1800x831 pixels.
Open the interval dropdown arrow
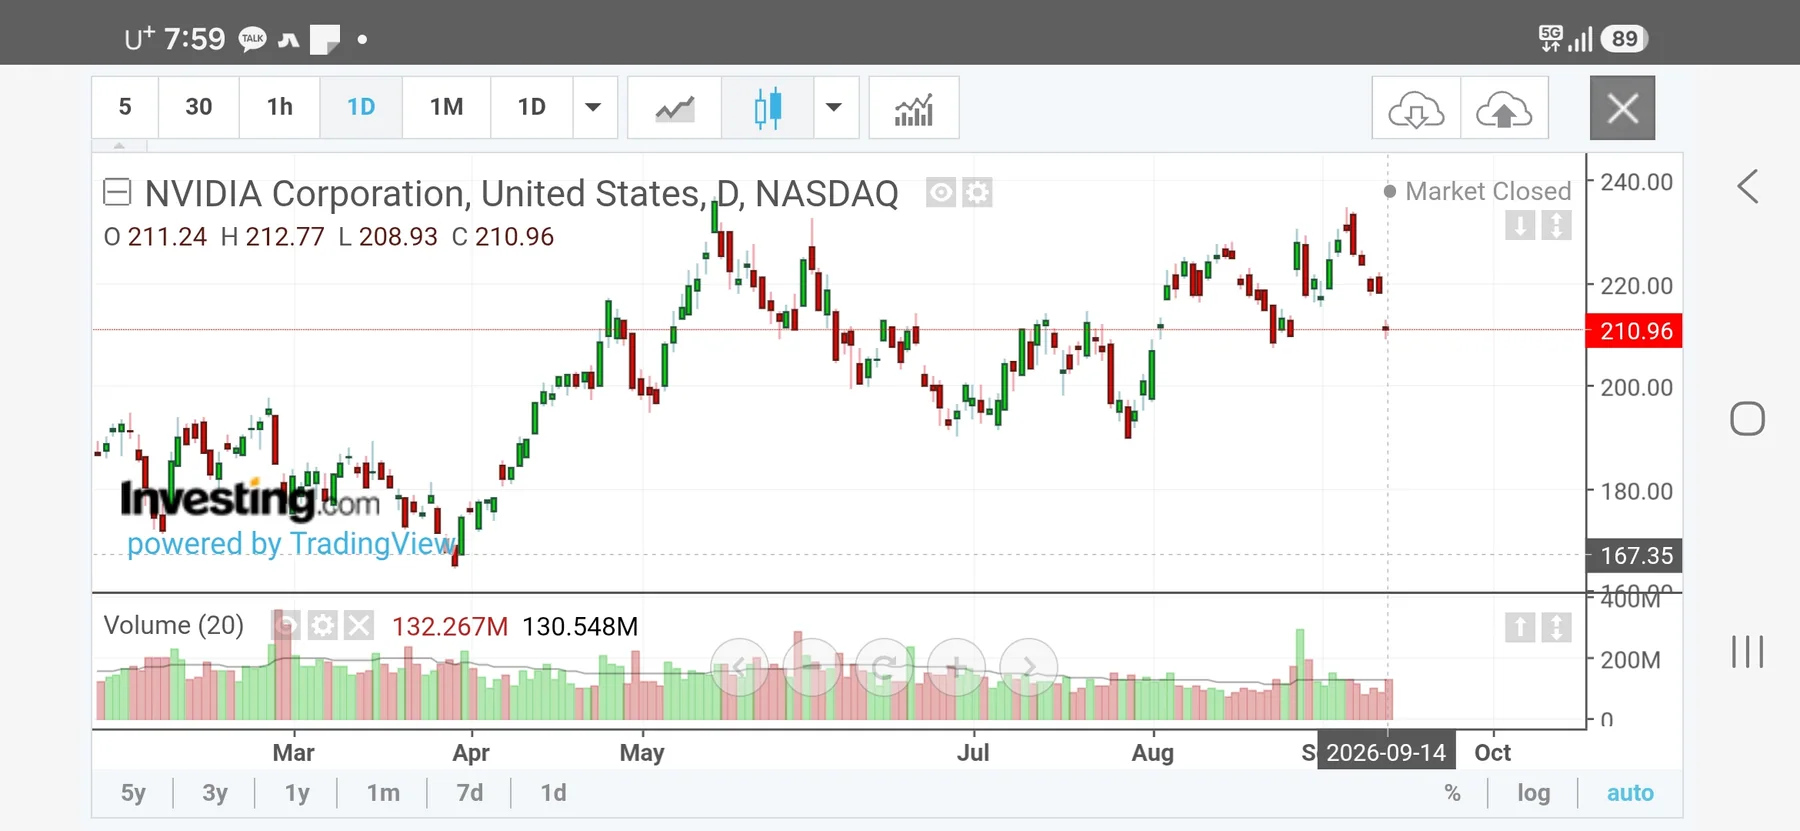click(593, 107)
